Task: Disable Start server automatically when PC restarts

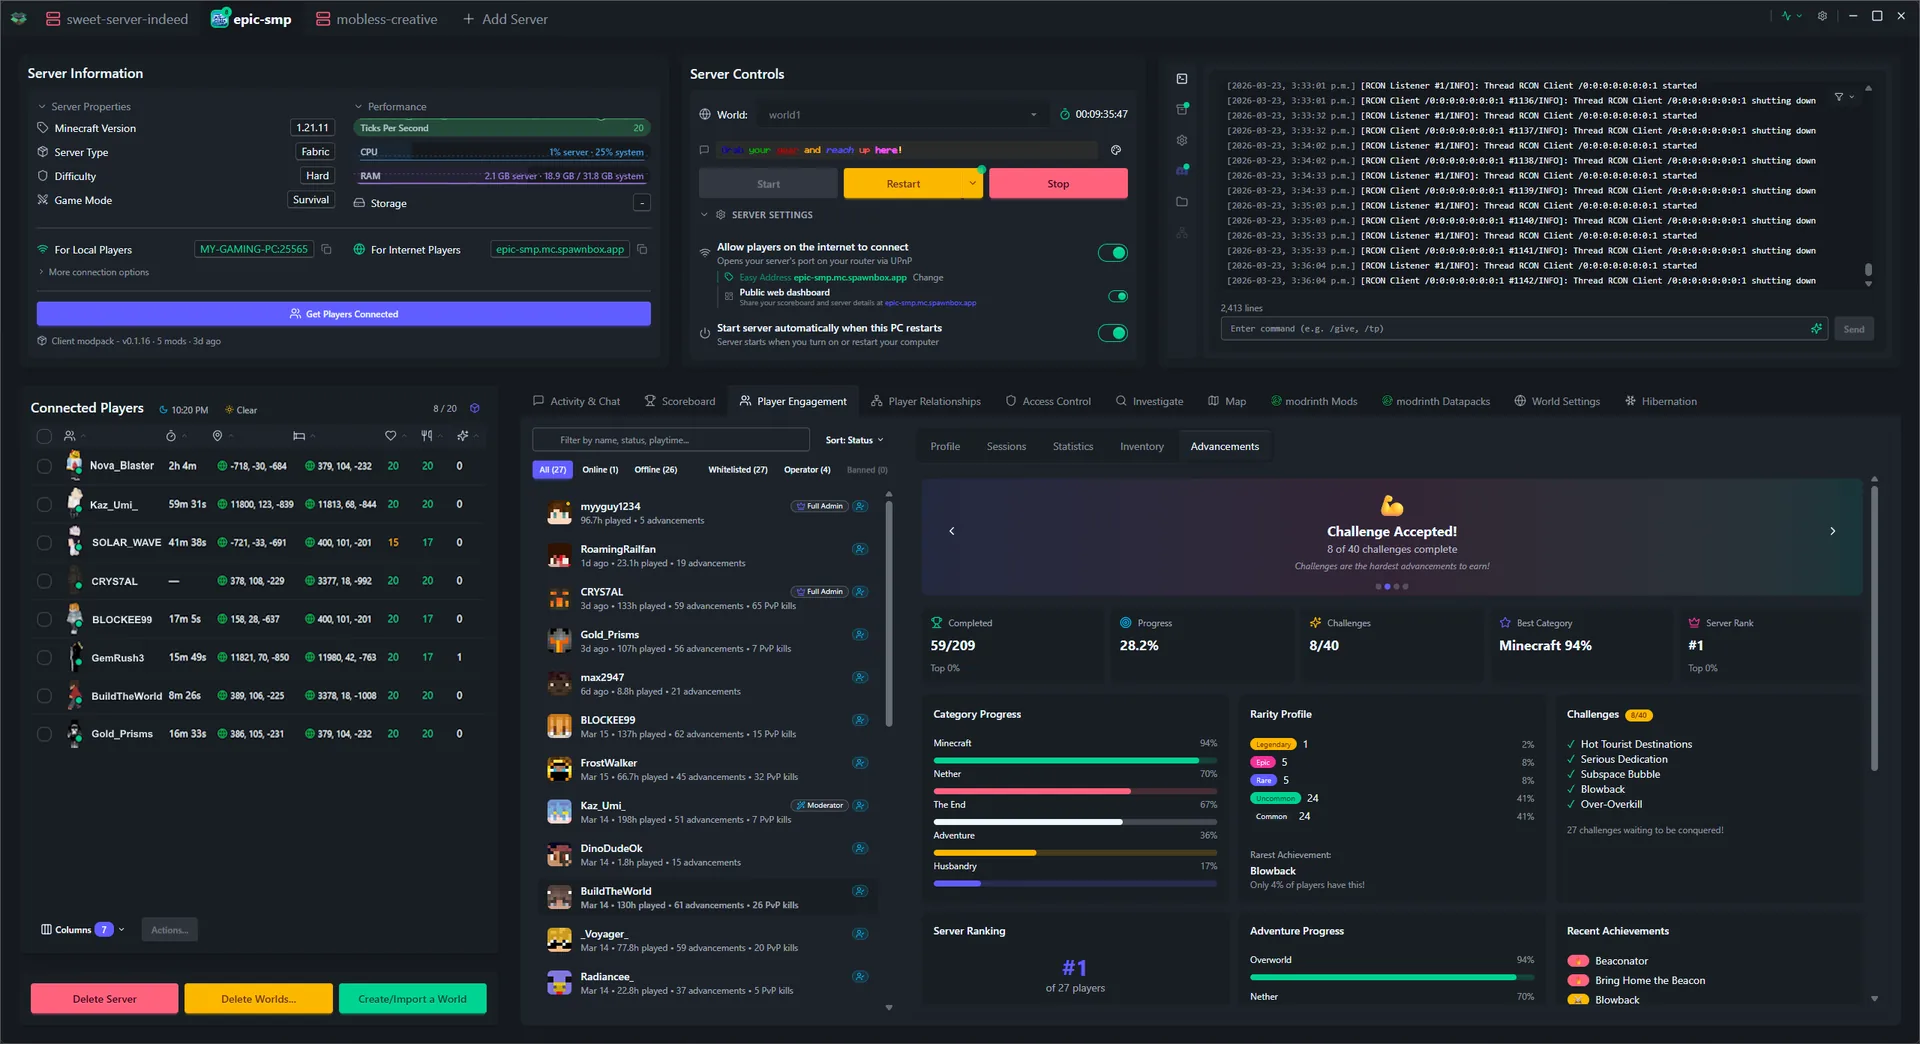Action: [1113, 333]
